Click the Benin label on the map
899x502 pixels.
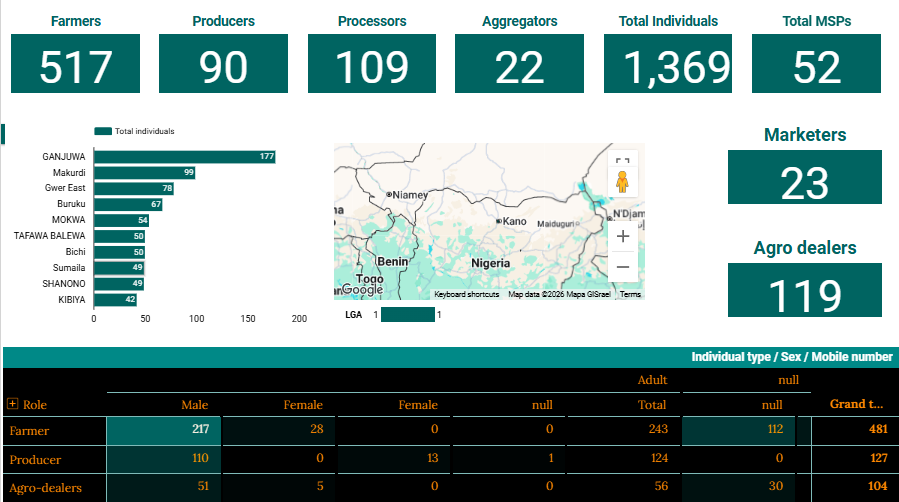pyautogui.click(x=392, y=261)
